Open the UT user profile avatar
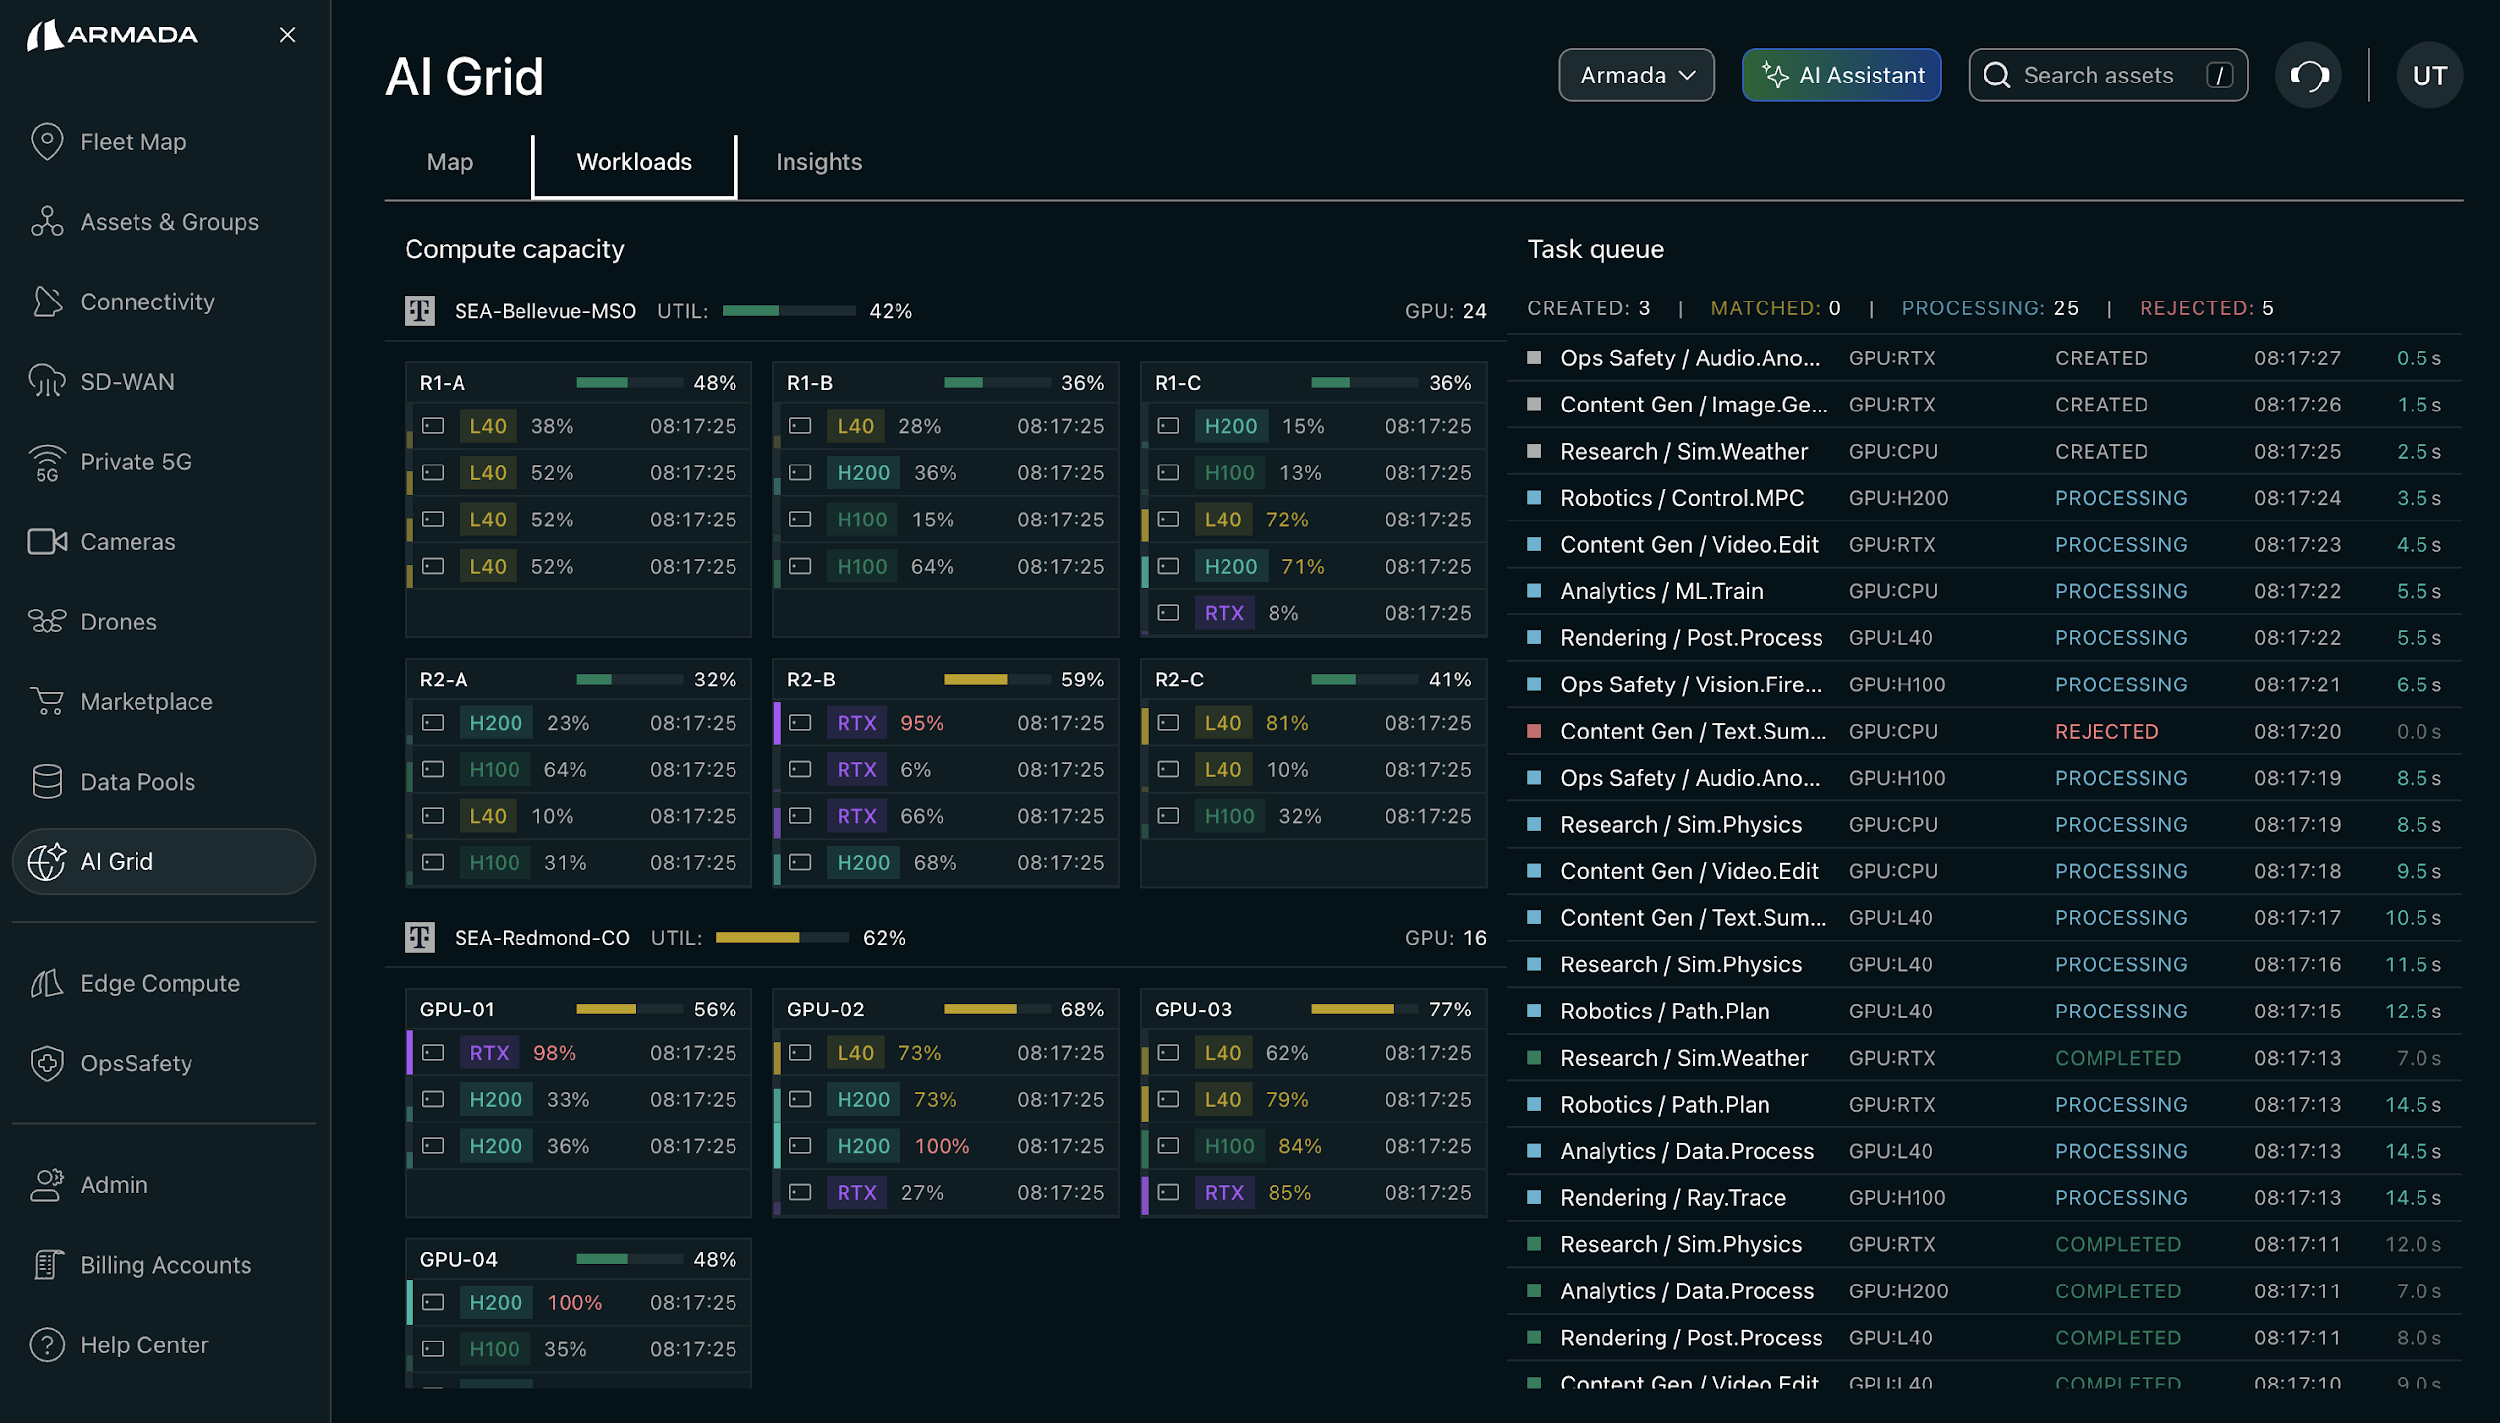Viewport: 2500px width, 1423px height. [x=2430, y=74]
